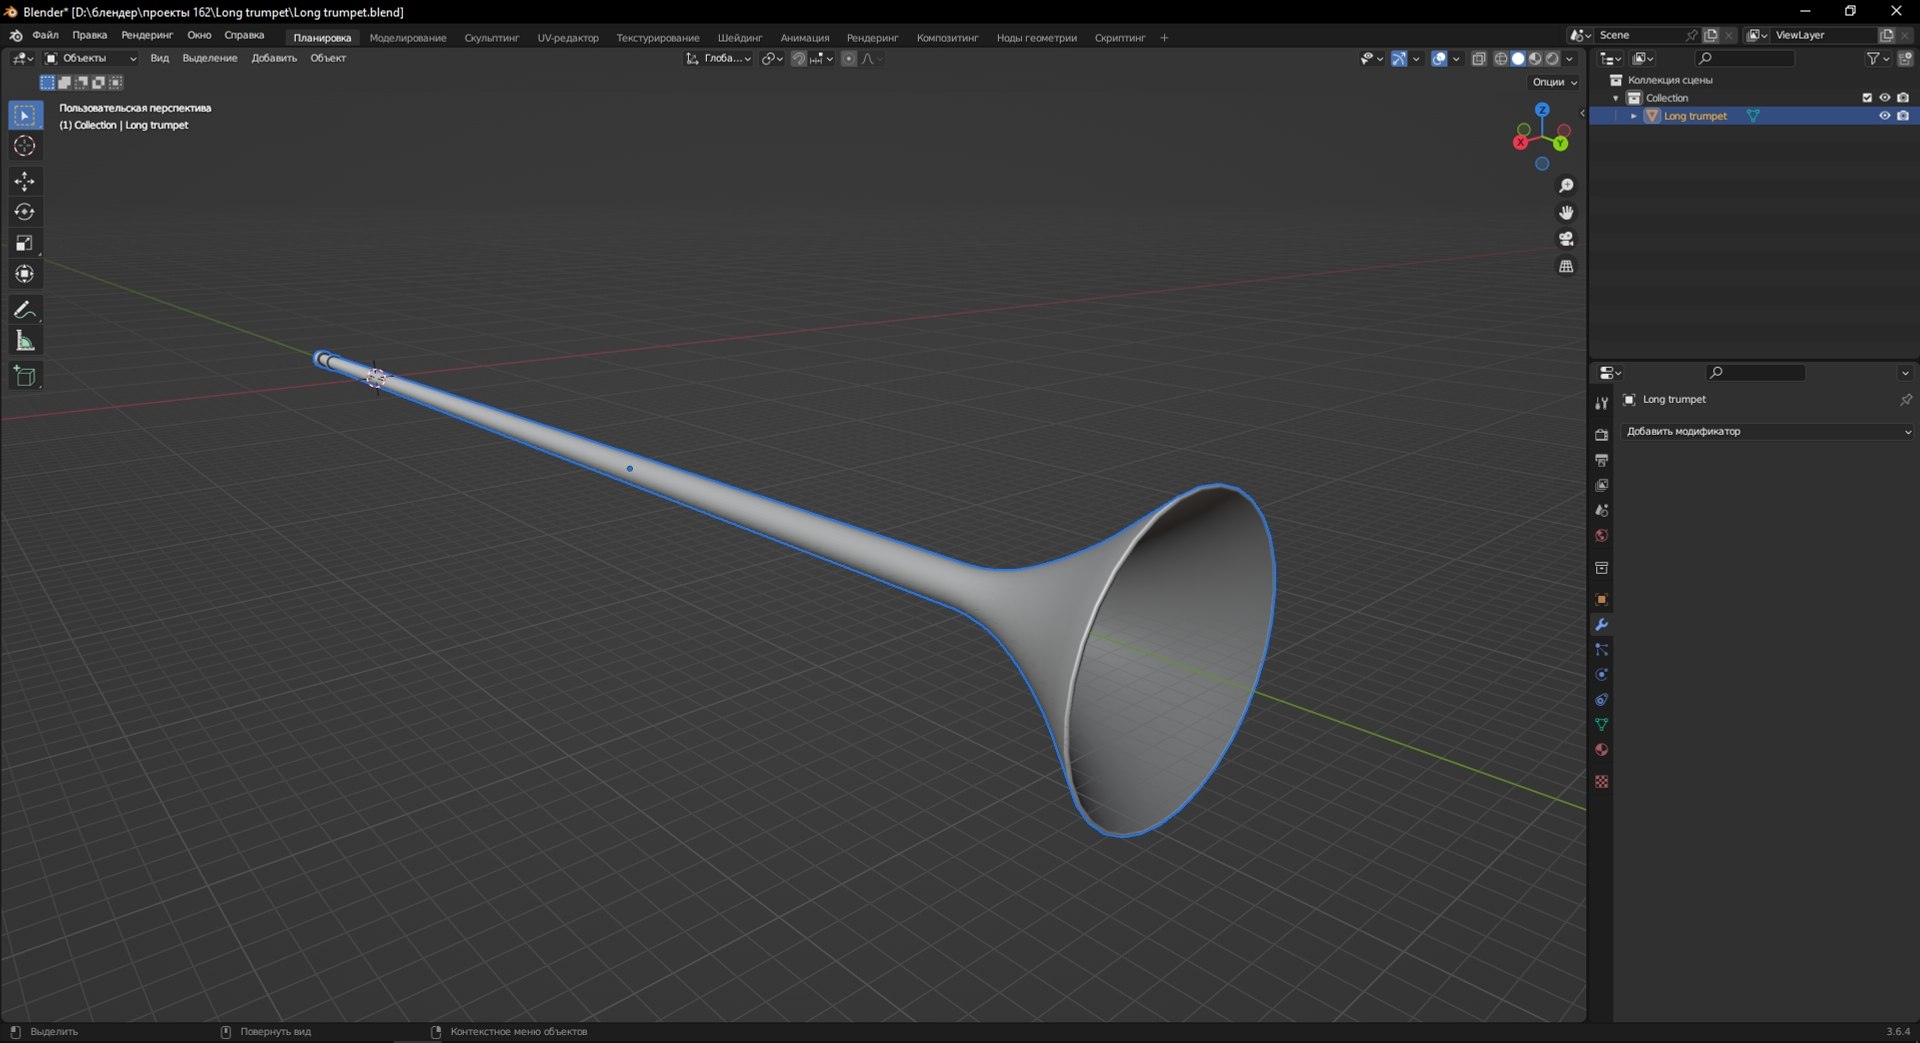Open the Global transform orientation dropdown

pyautogui.click(x=719, y=59)
